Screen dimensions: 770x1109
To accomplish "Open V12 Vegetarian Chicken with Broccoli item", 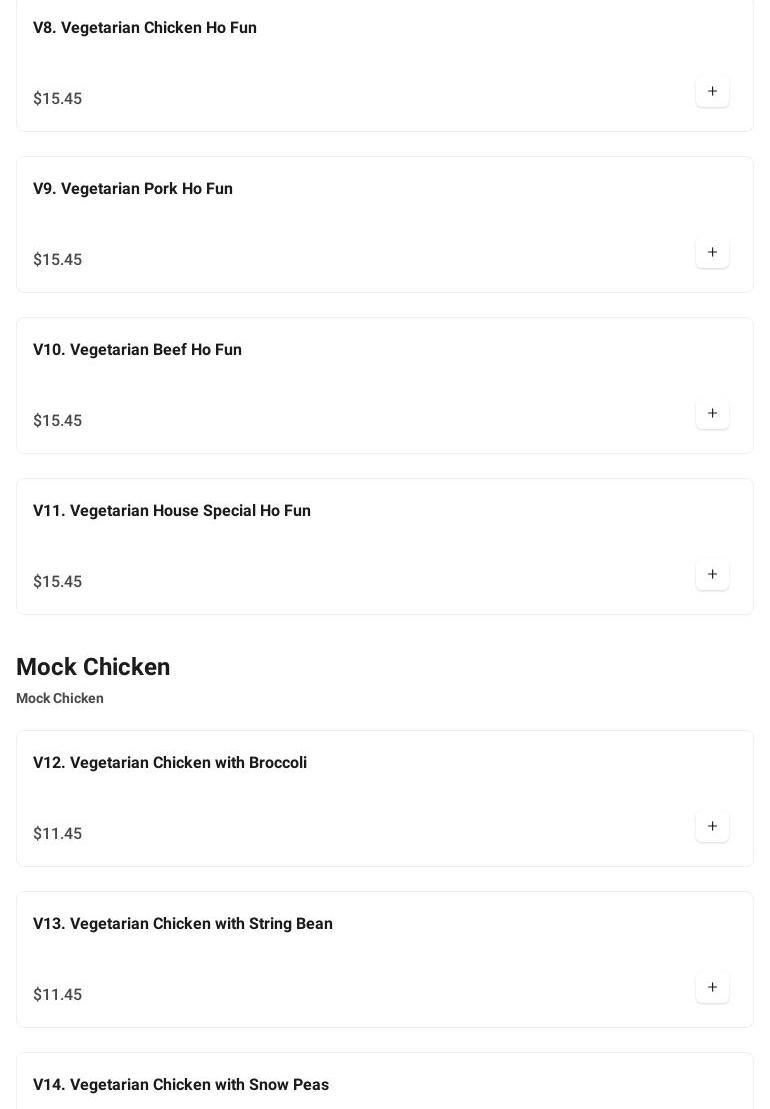I will 170,763.
